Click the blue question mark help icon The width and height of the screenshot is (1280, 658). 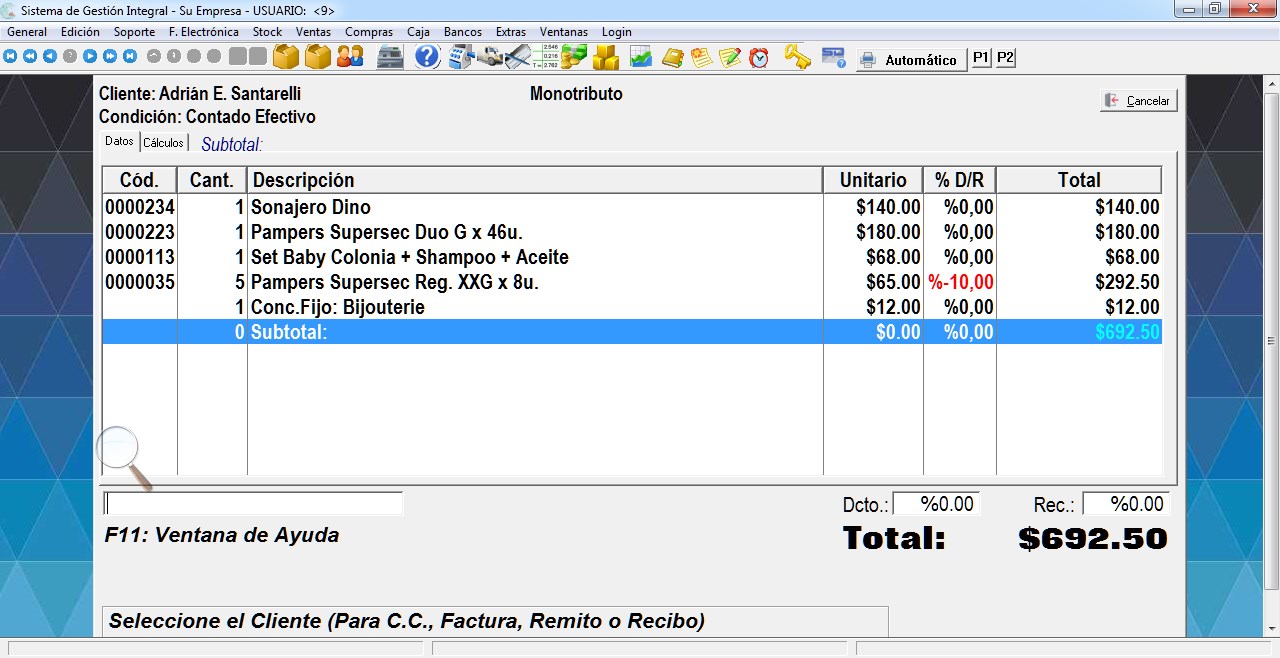point(427,57)
